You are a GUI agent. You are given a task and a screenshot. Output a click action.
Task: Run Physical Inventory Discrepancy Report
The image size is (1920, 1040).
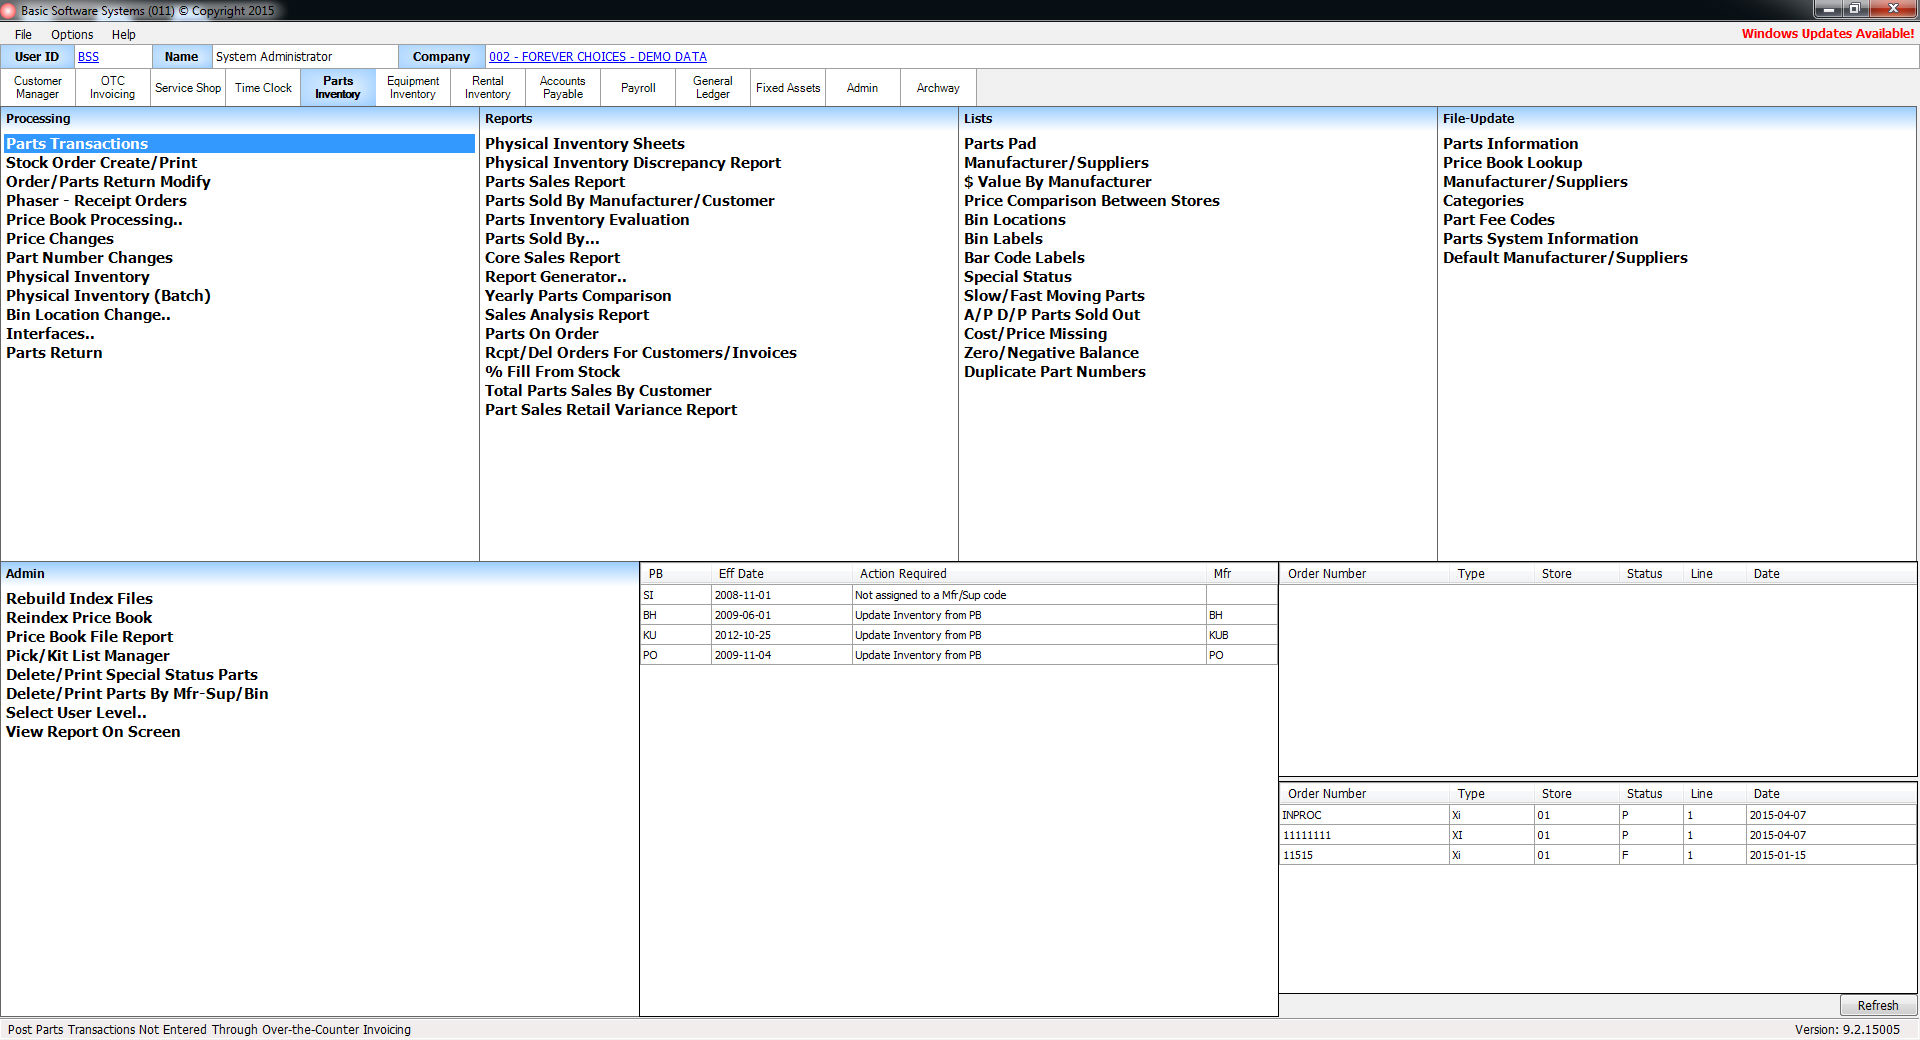point(633,163)
